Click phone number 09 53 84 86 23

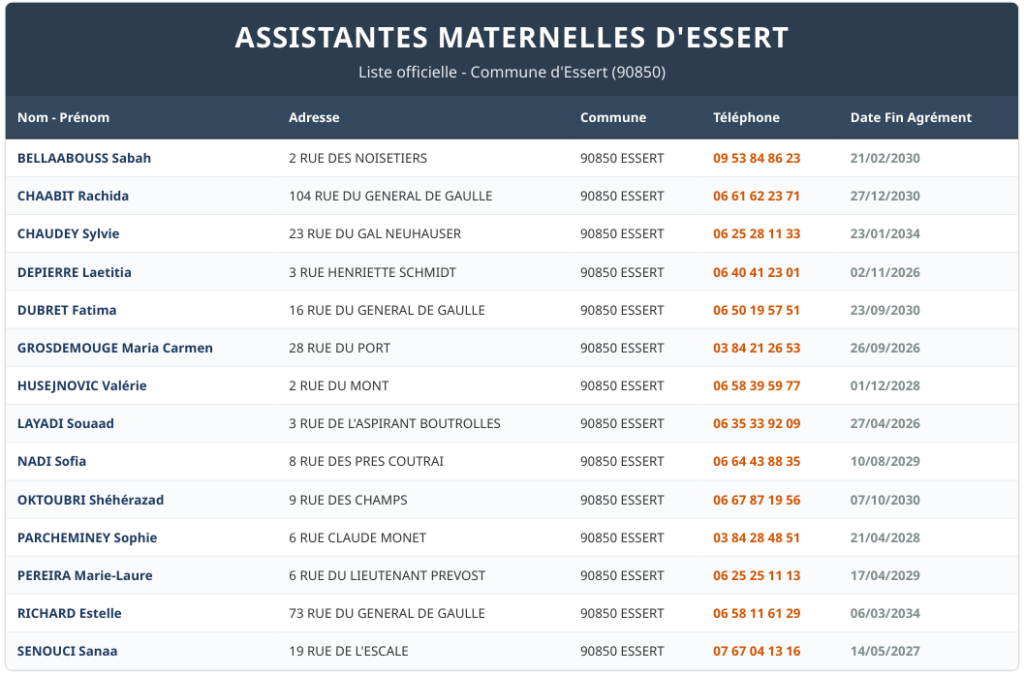coord(756,158)
